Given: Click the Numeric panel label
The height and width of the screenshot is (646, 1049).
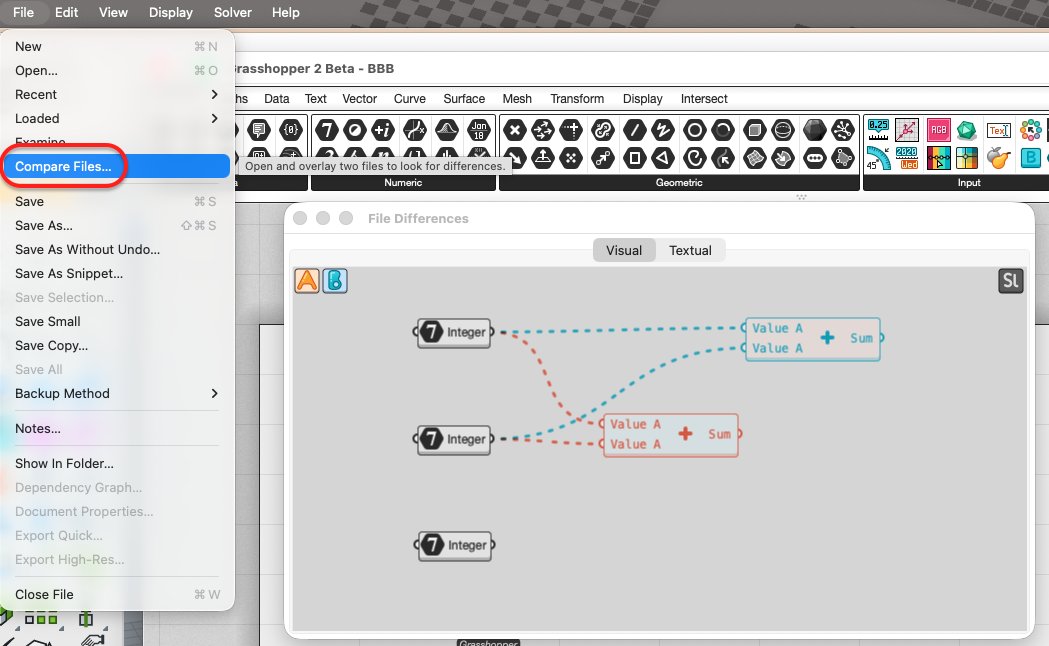Looking at the screenshot, I should tap(403, 183).
